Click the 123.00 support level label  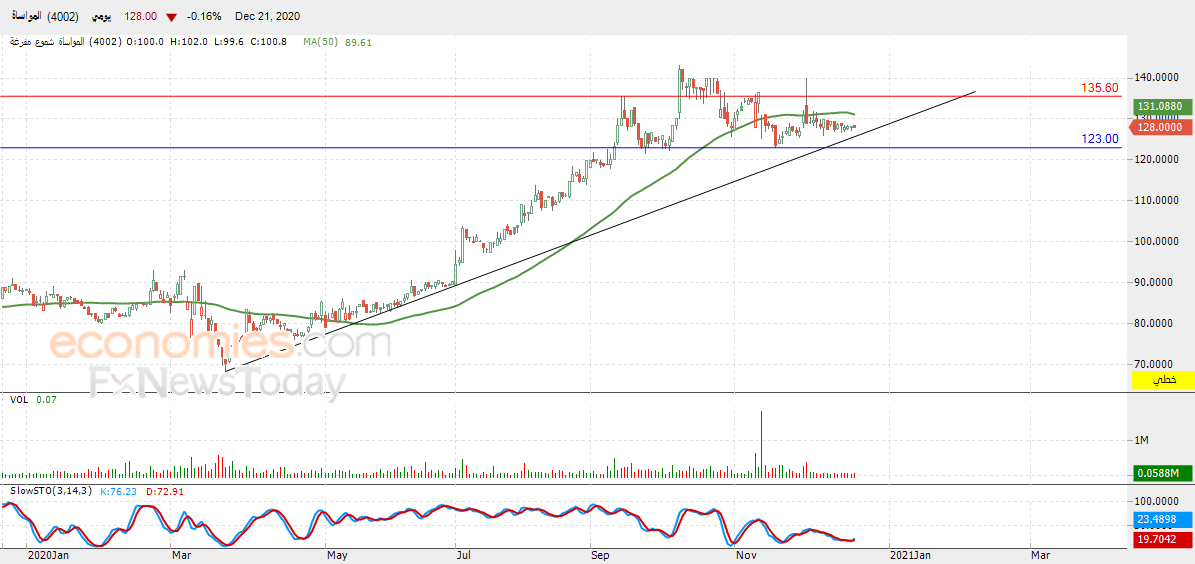coord(1100,139)
